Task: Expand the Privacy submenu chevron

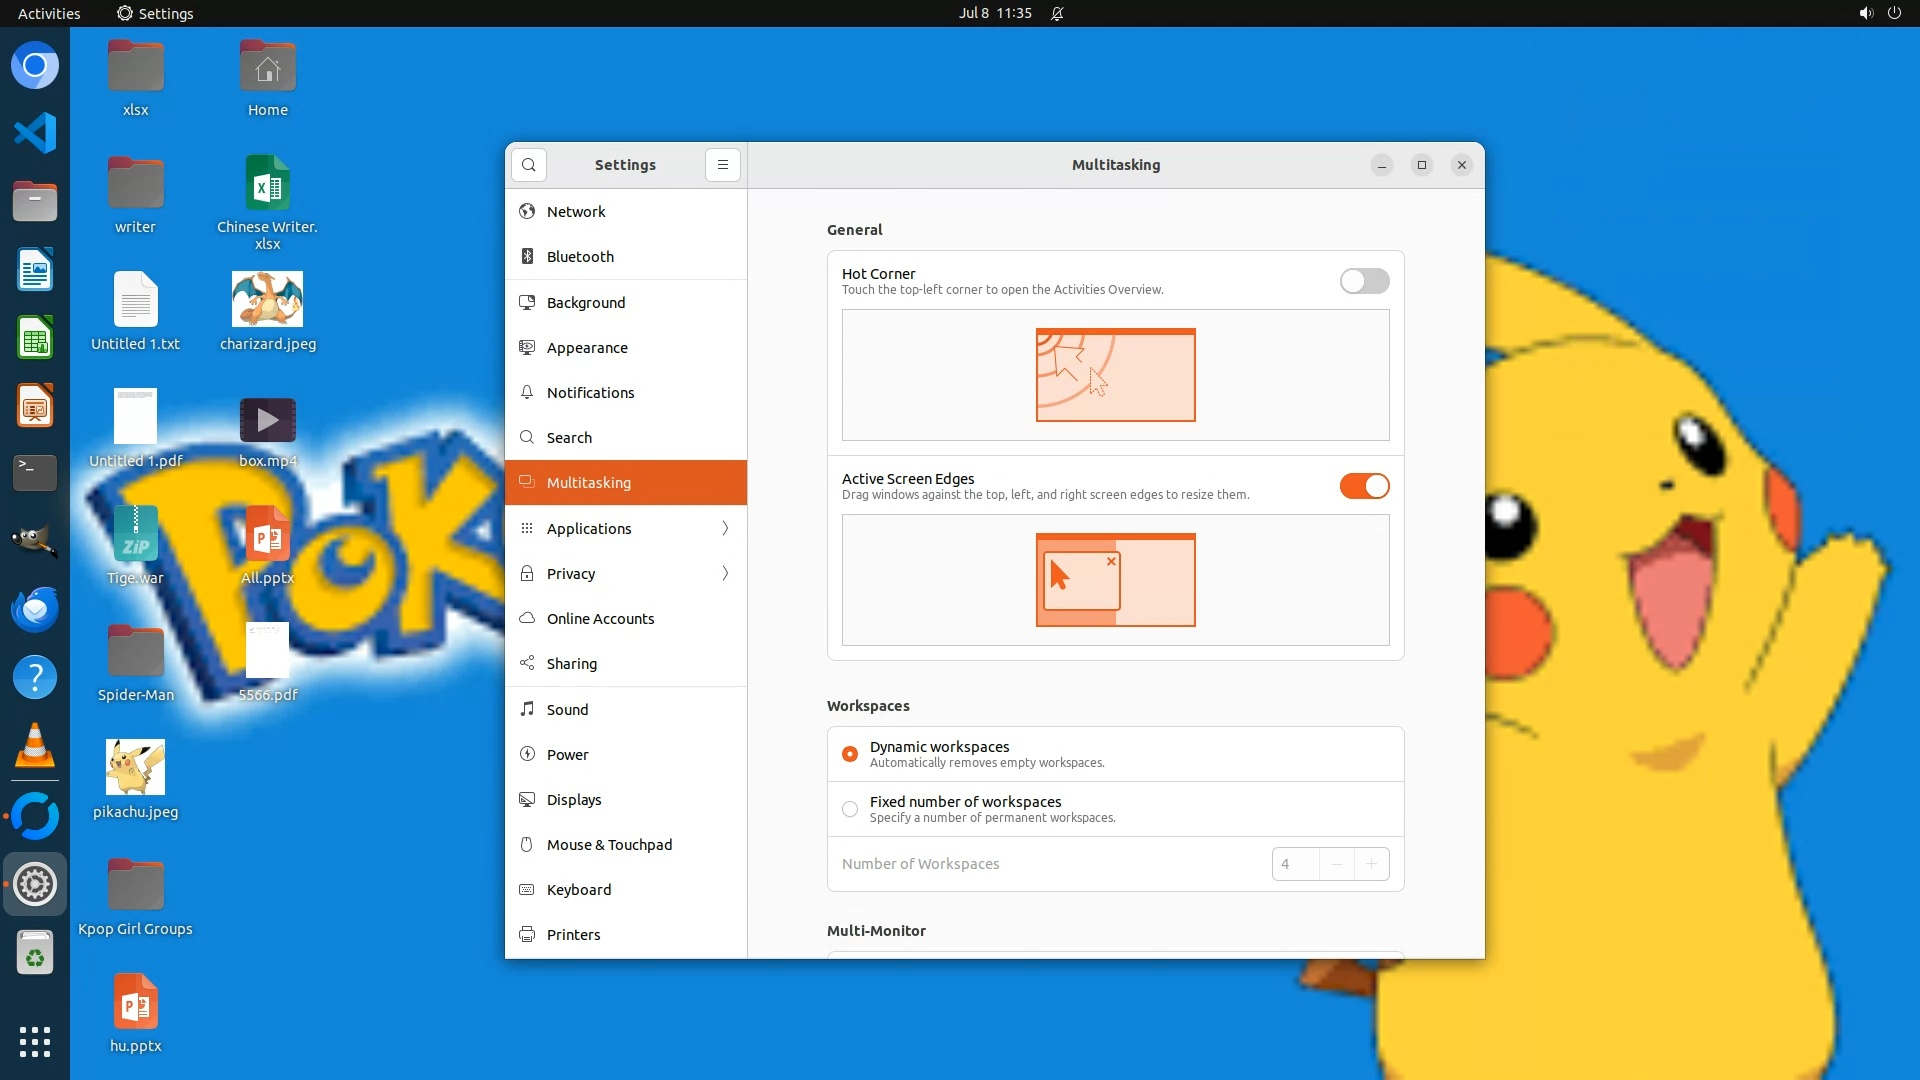Action: 725,574
